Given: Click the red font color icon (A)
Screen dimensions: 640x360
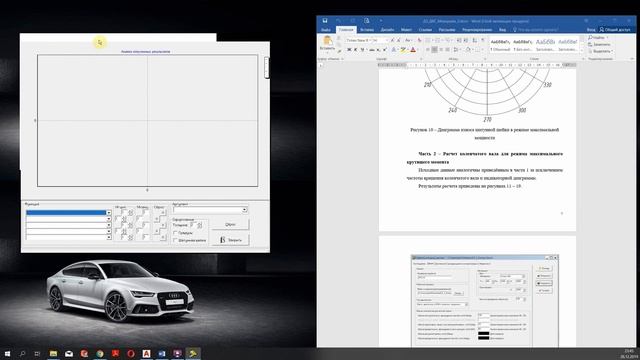Looking at the screenshot, I should (x=413, y=50).
